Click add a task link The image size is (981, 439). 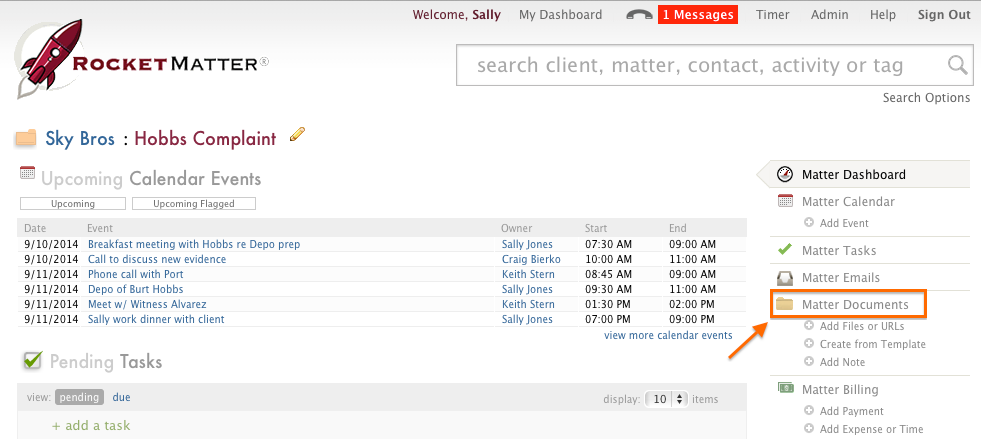(91, 426)
